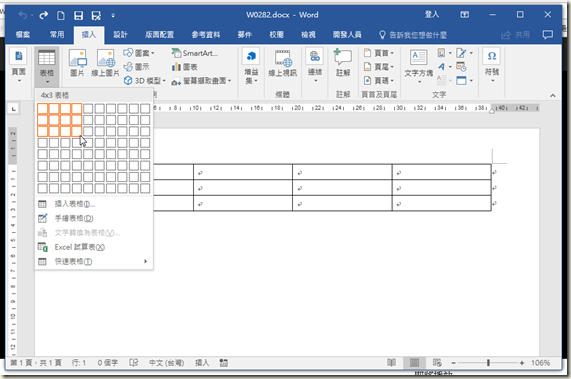Switch to the 版面配置 Layout tab

click(x=160, y=35)
